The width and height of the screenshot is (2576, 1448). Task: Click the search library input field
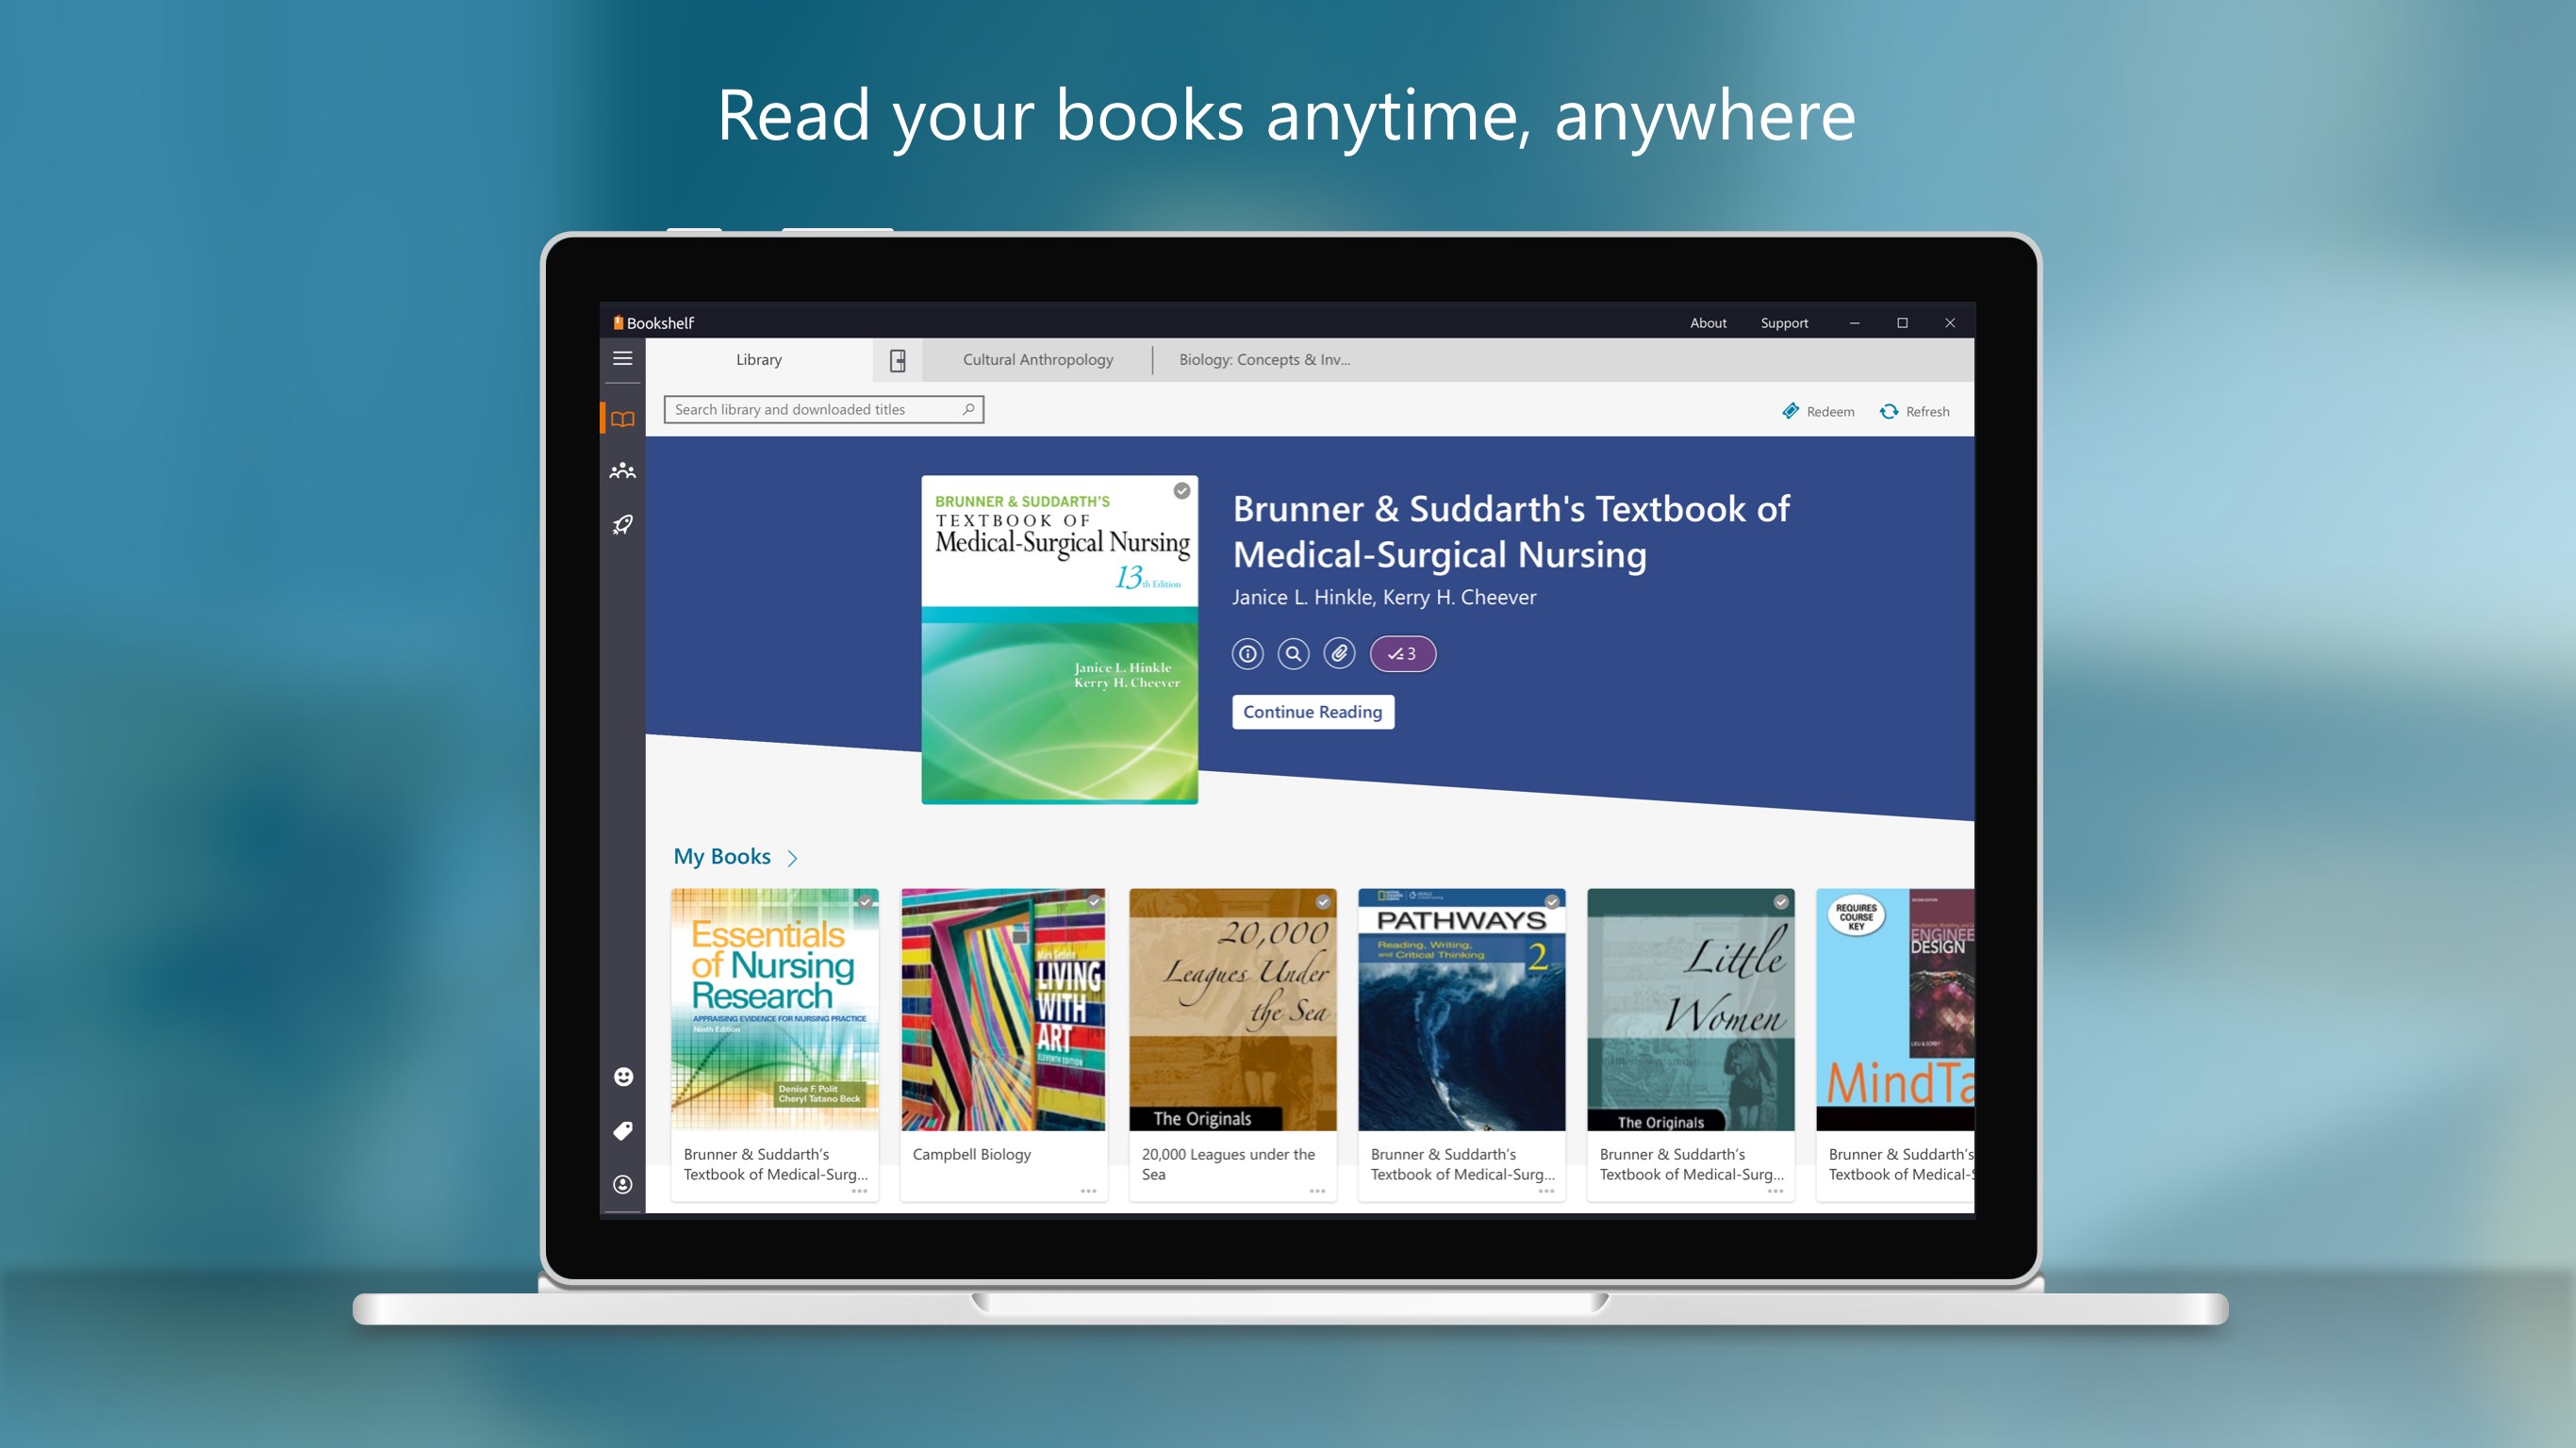(x=821, y=410)
